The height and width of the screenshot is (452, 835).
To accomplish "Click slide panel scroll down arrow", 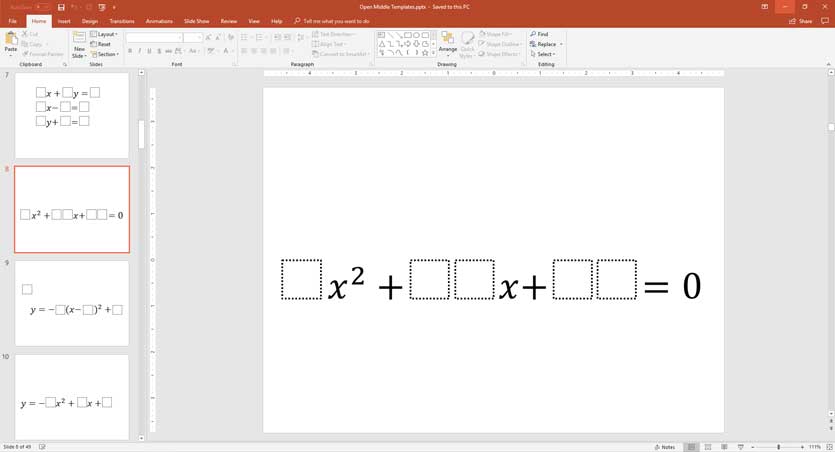I will pyautogui.click(x=141, y=438).
